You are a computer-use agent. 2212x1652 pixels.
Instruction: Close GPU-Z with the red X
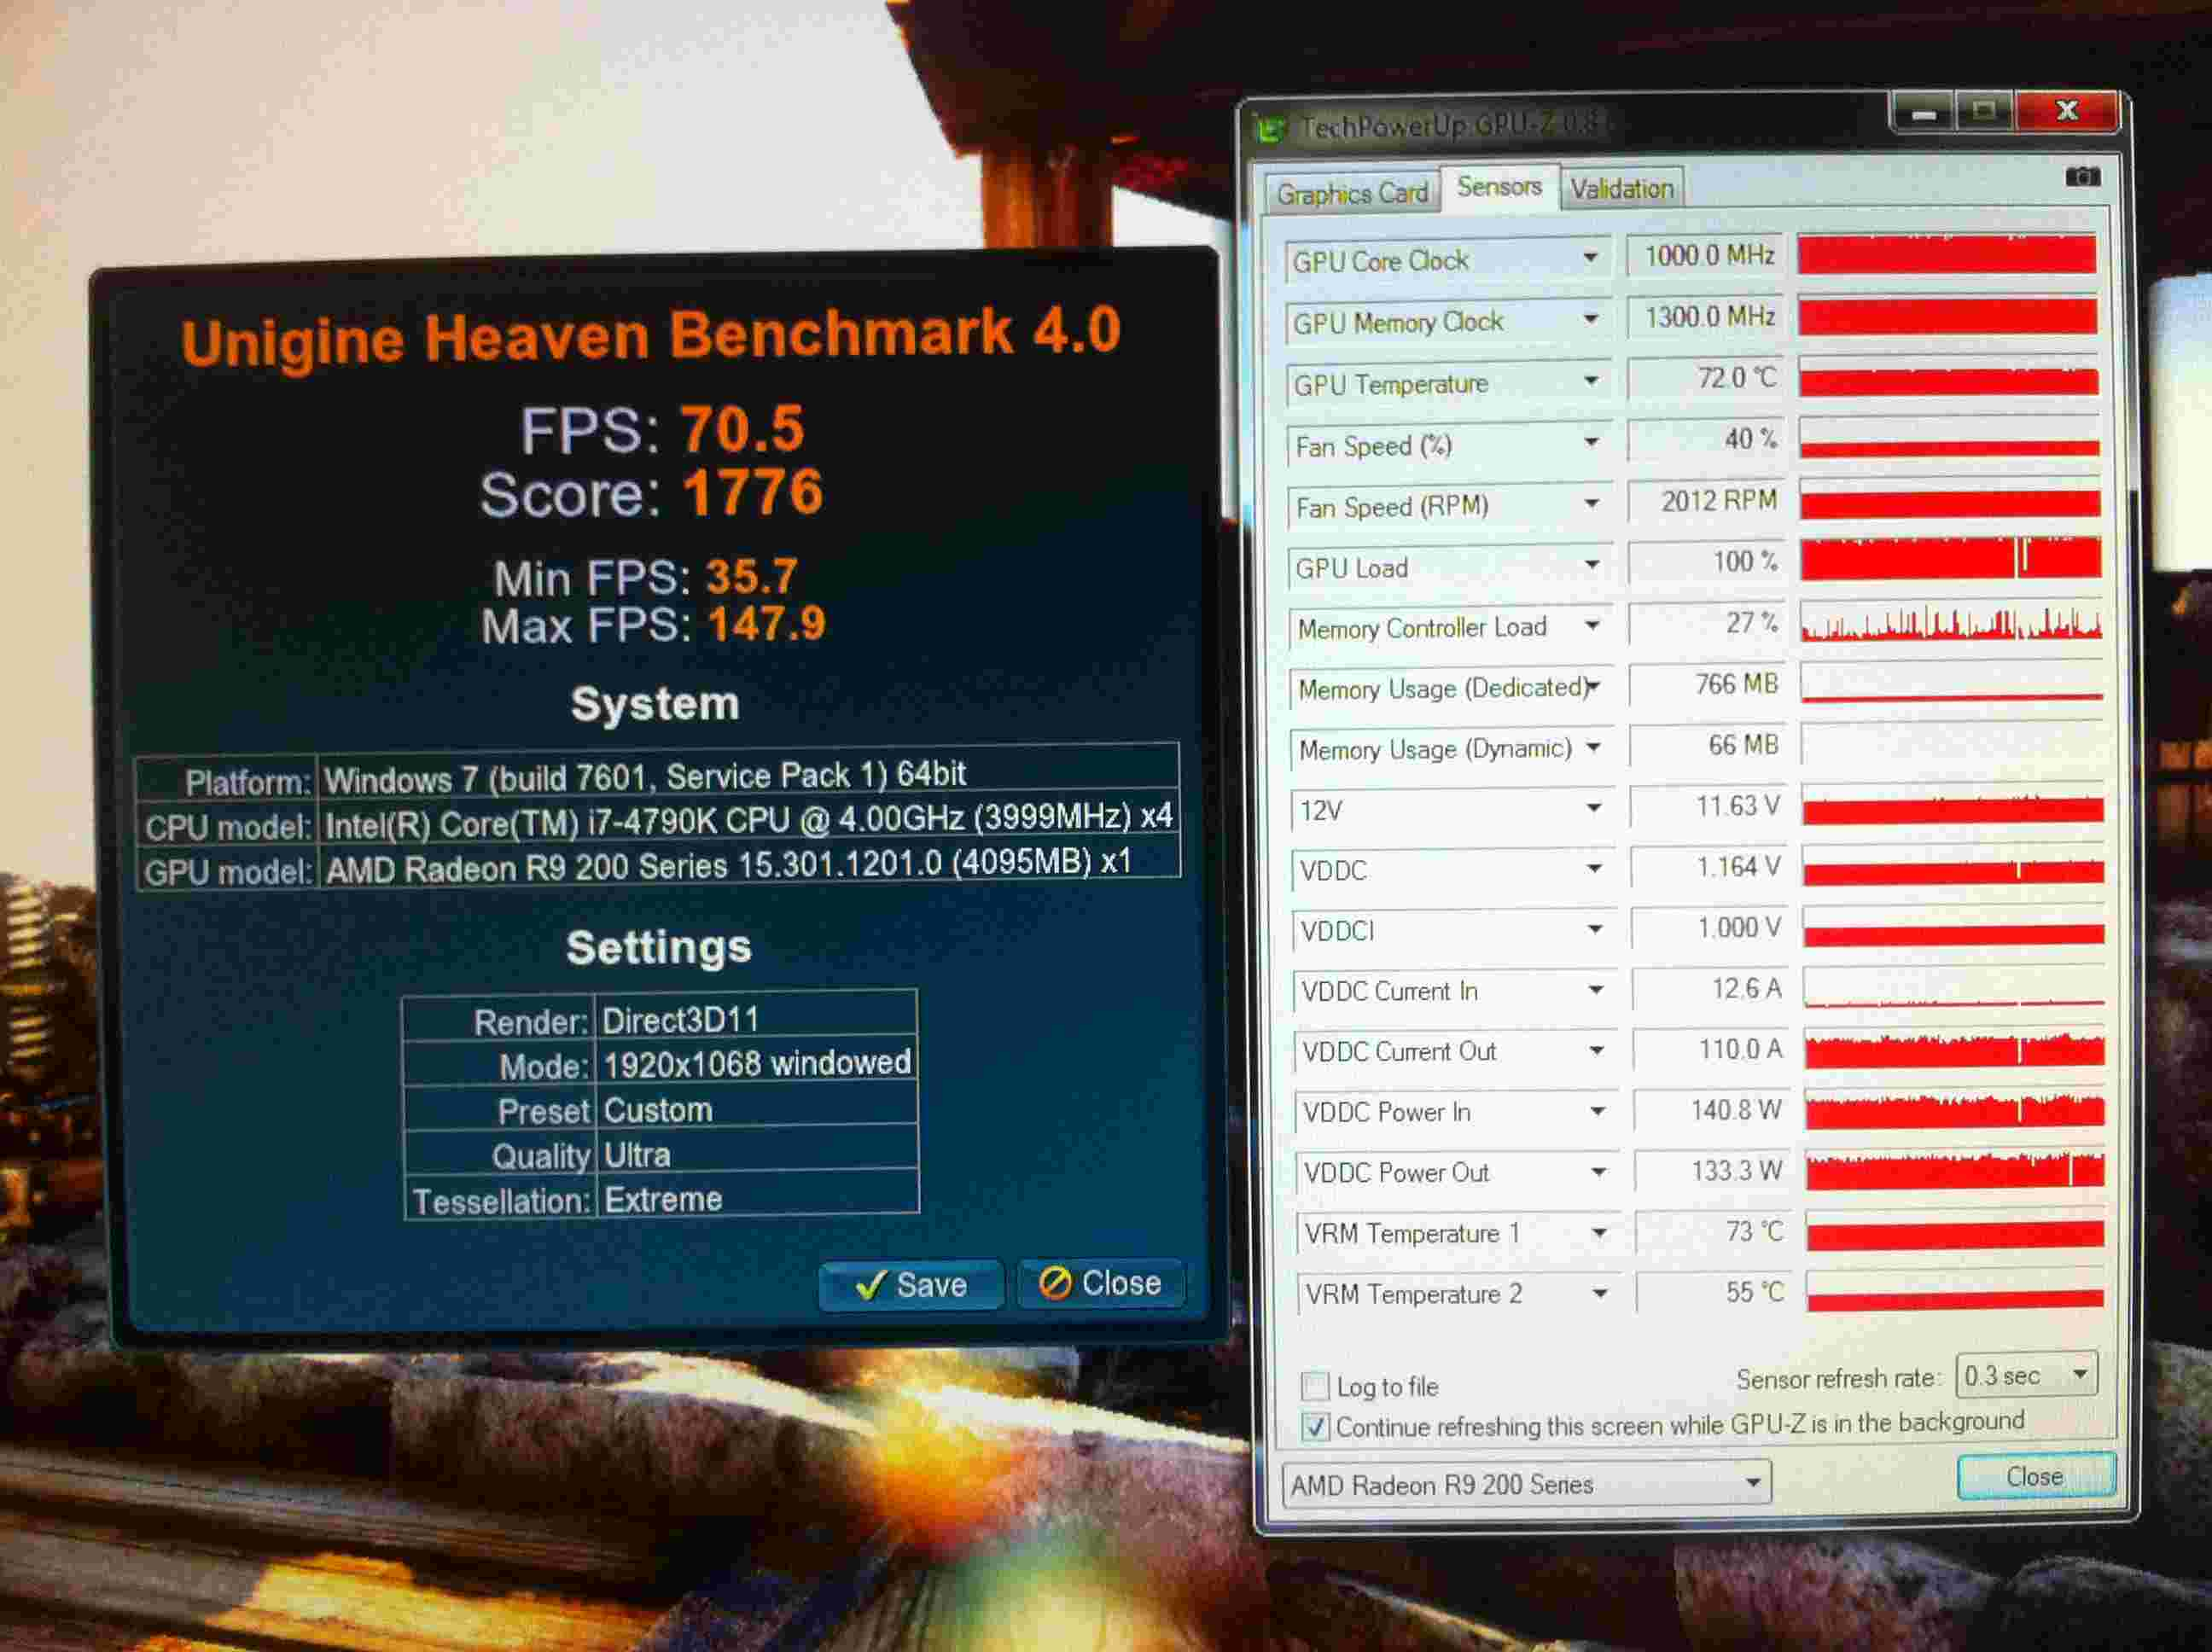pos(2067,110)
